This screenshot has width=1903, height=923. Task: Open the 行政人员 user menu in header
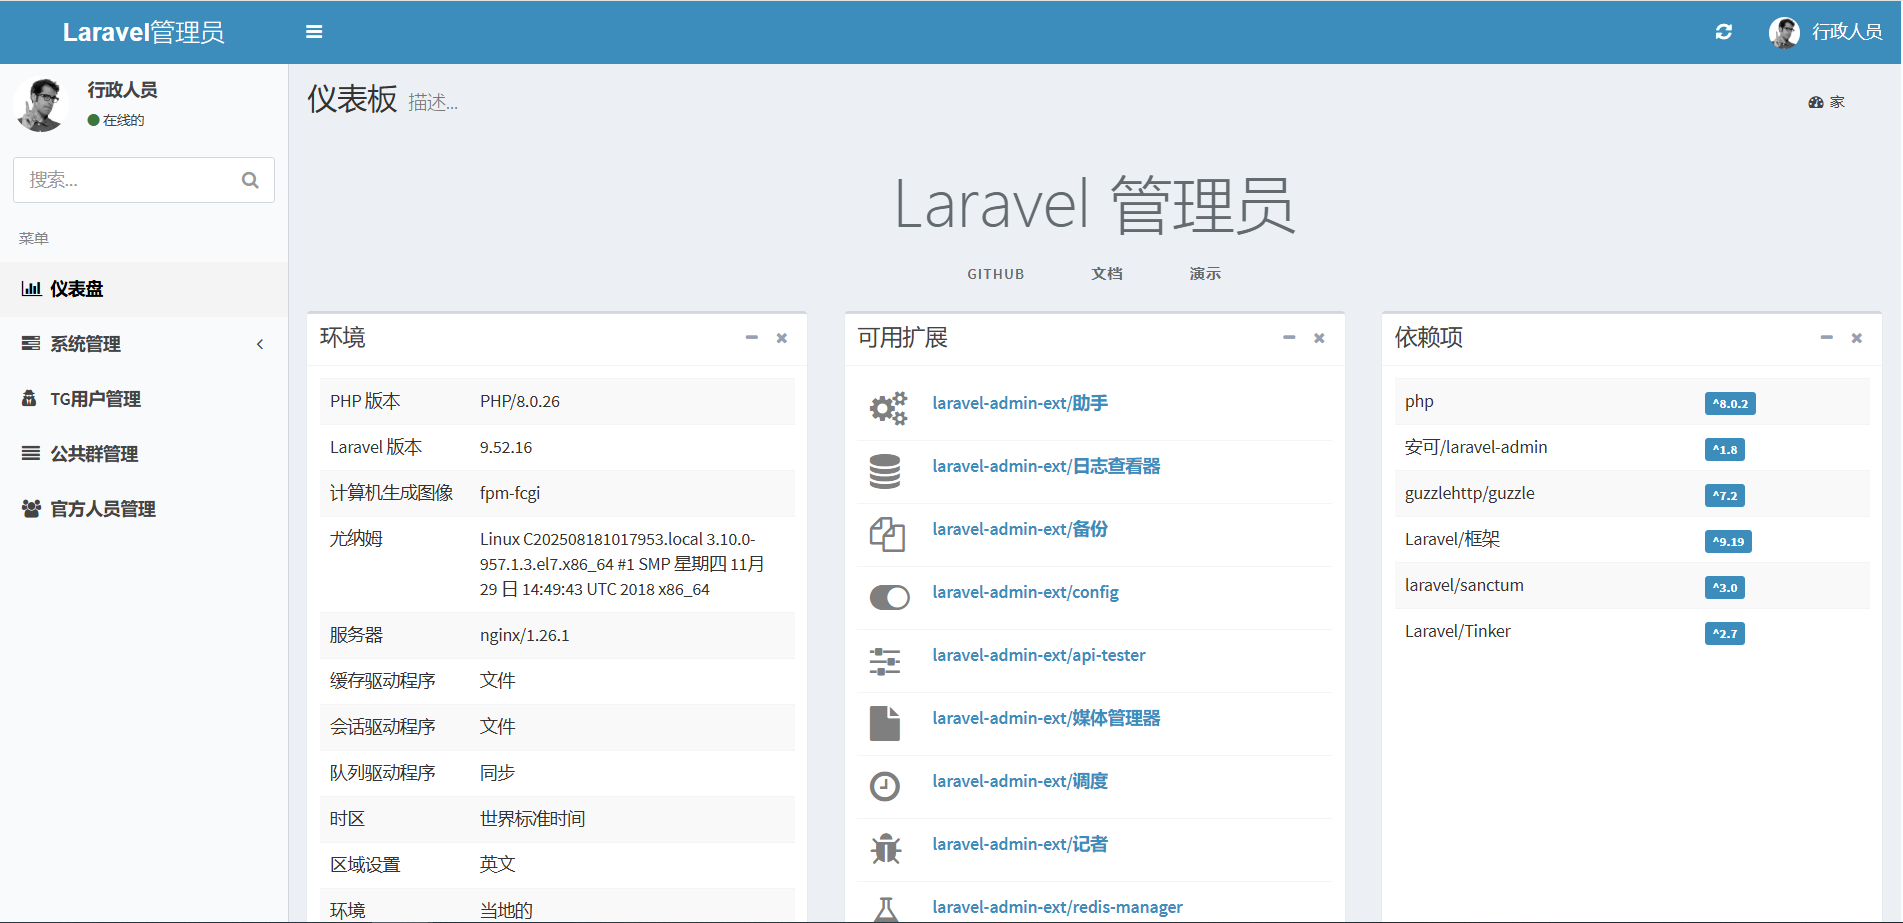pos(1826,32)
